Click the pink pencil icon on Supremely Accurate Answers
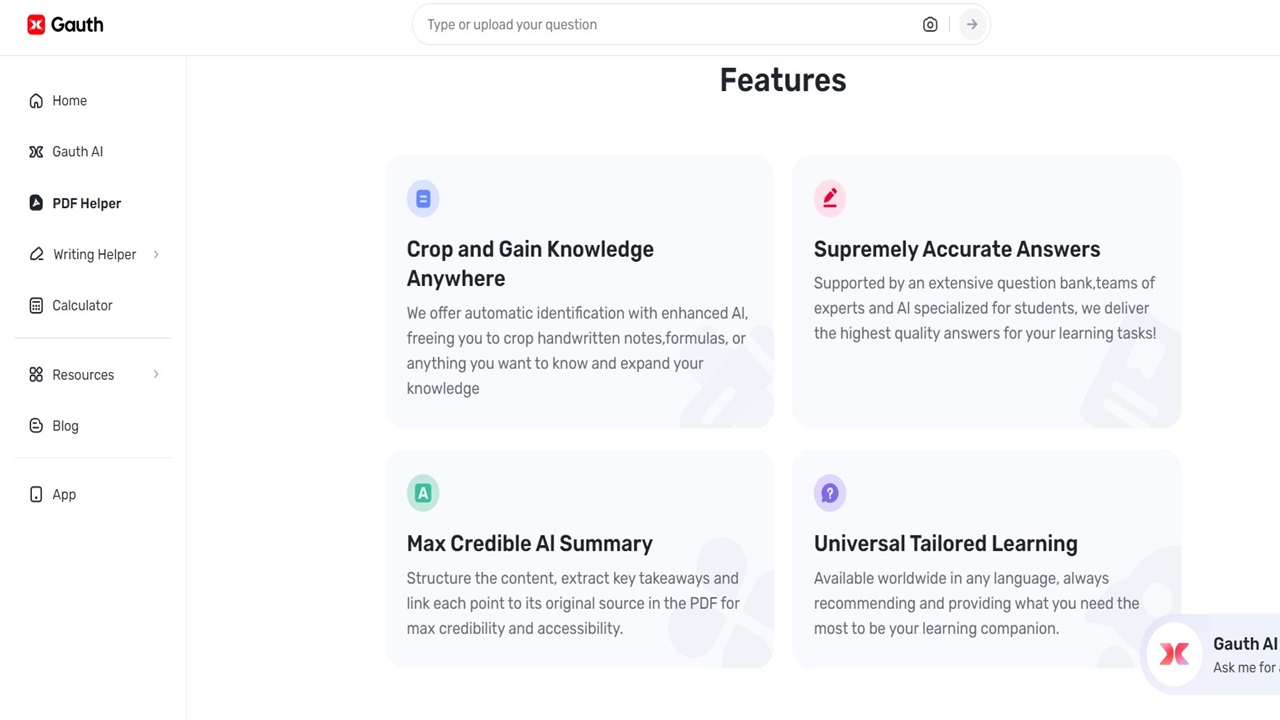Viewport: 1280px width, 720px height. click(830, 198)
